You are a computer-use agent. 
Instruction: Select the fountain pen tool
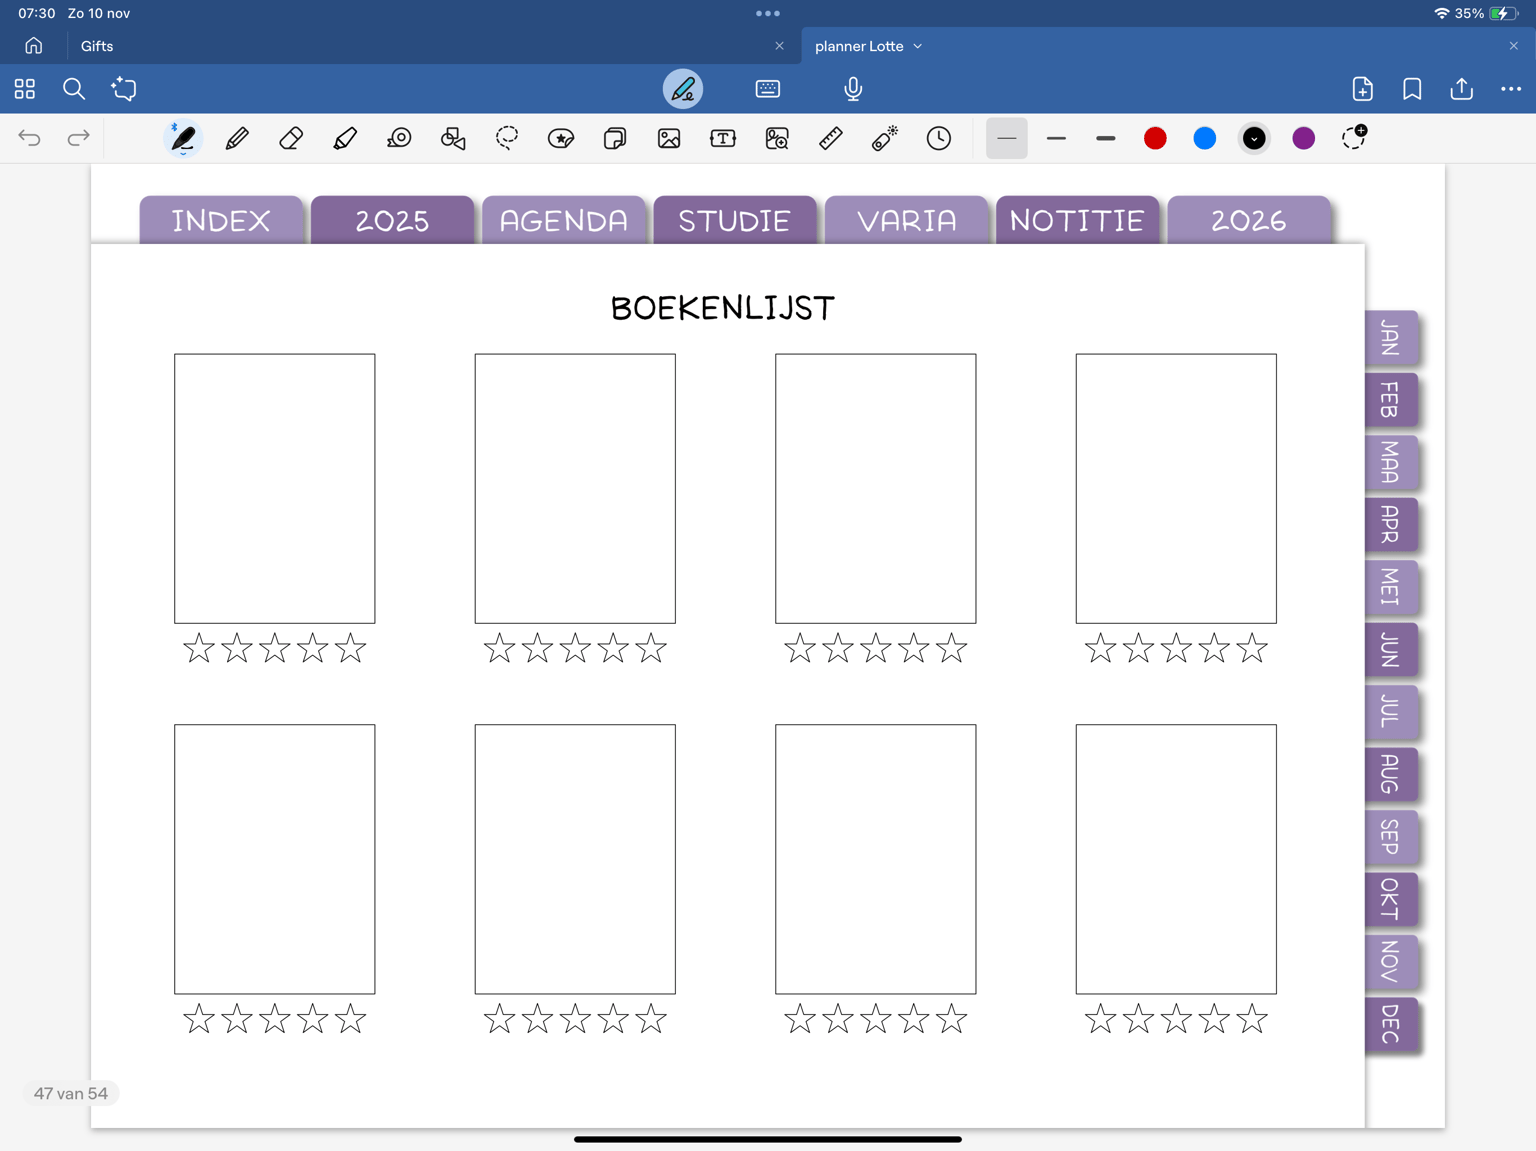[183, 138]
